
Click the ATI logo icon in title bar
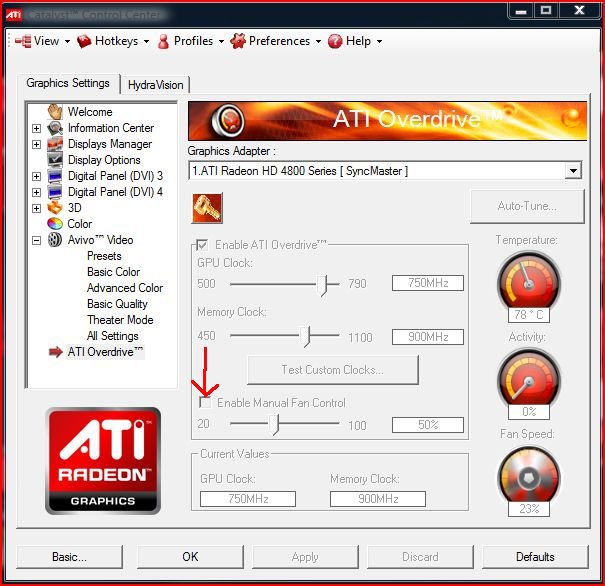[x=14, y=15]
